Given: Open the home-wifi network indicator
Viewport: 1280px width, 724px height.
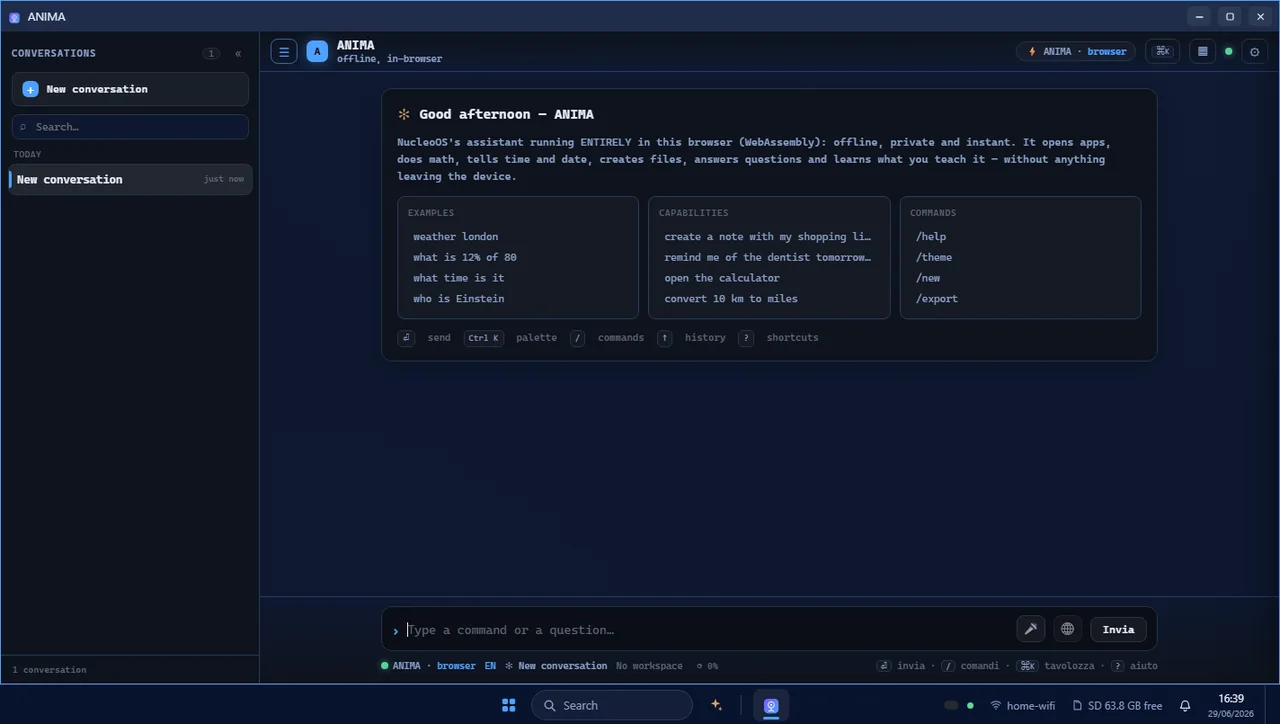Looking at the screenshot, I should click(1022, 706).
